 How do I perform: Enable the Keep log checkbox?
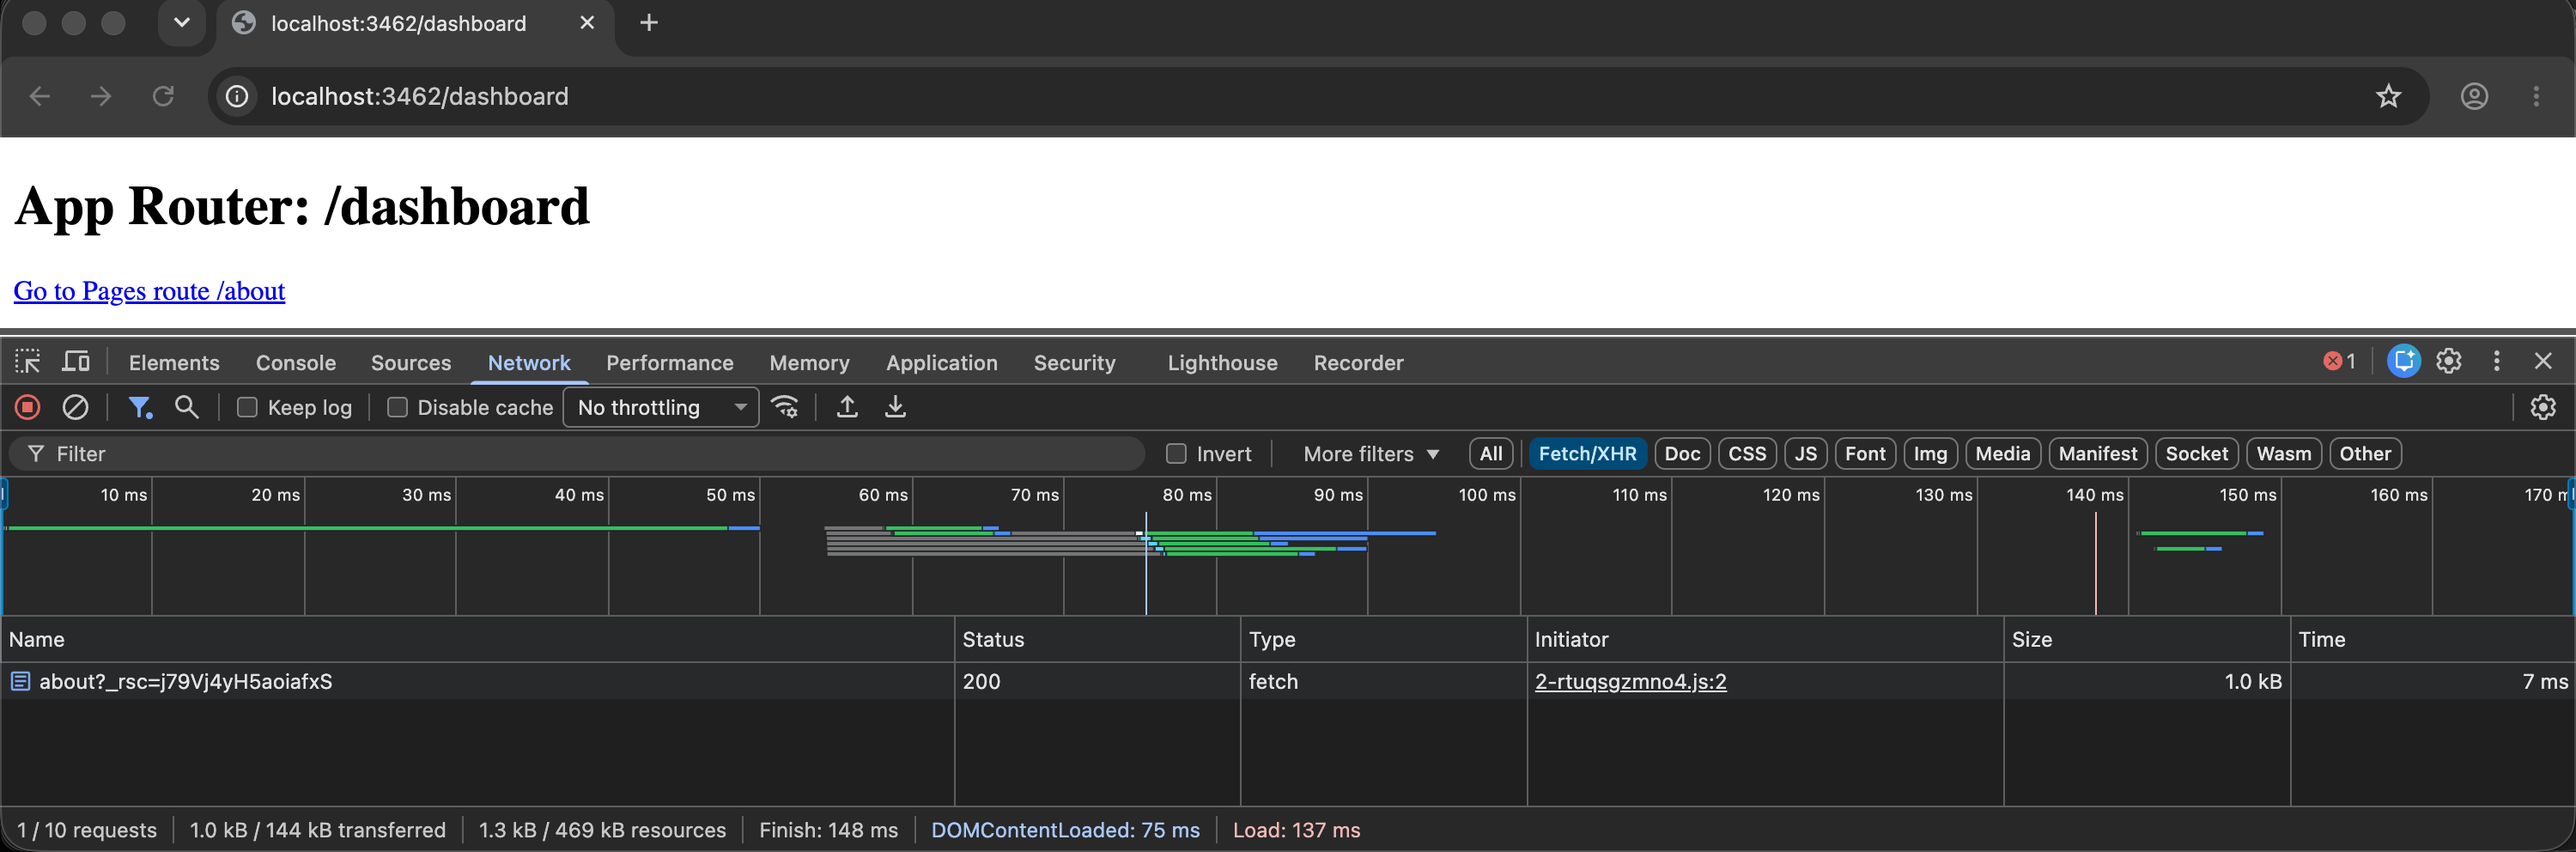point(247,407)
